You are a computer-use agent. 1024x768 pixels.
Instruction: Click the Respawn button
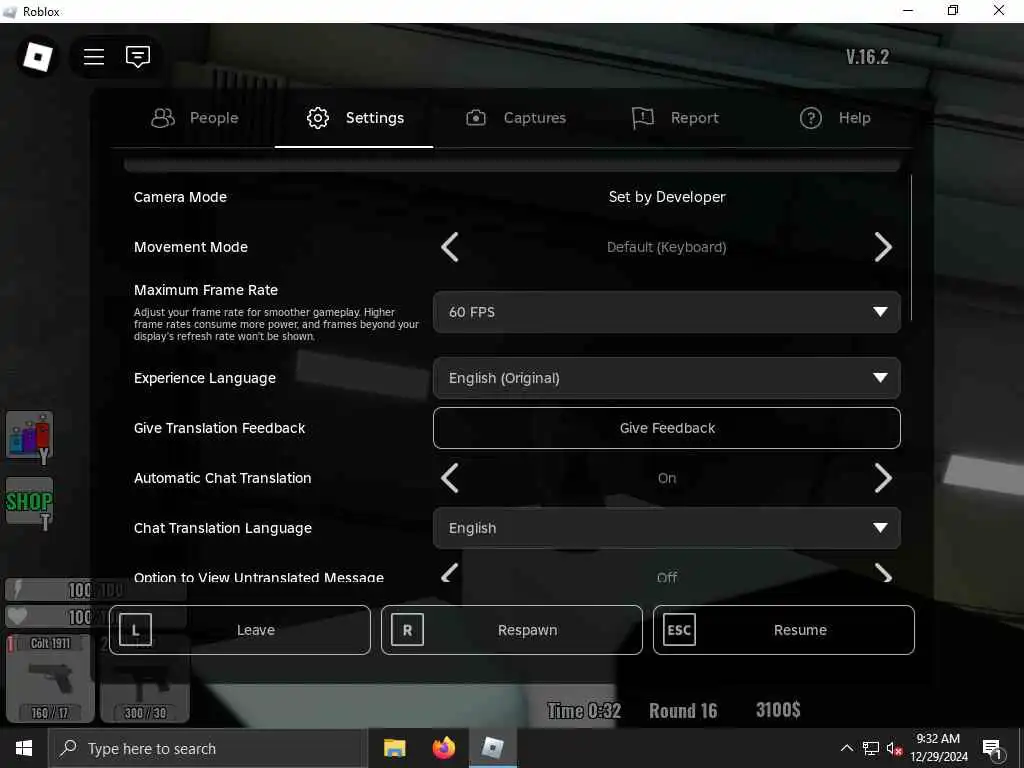[x=512, y=630]
